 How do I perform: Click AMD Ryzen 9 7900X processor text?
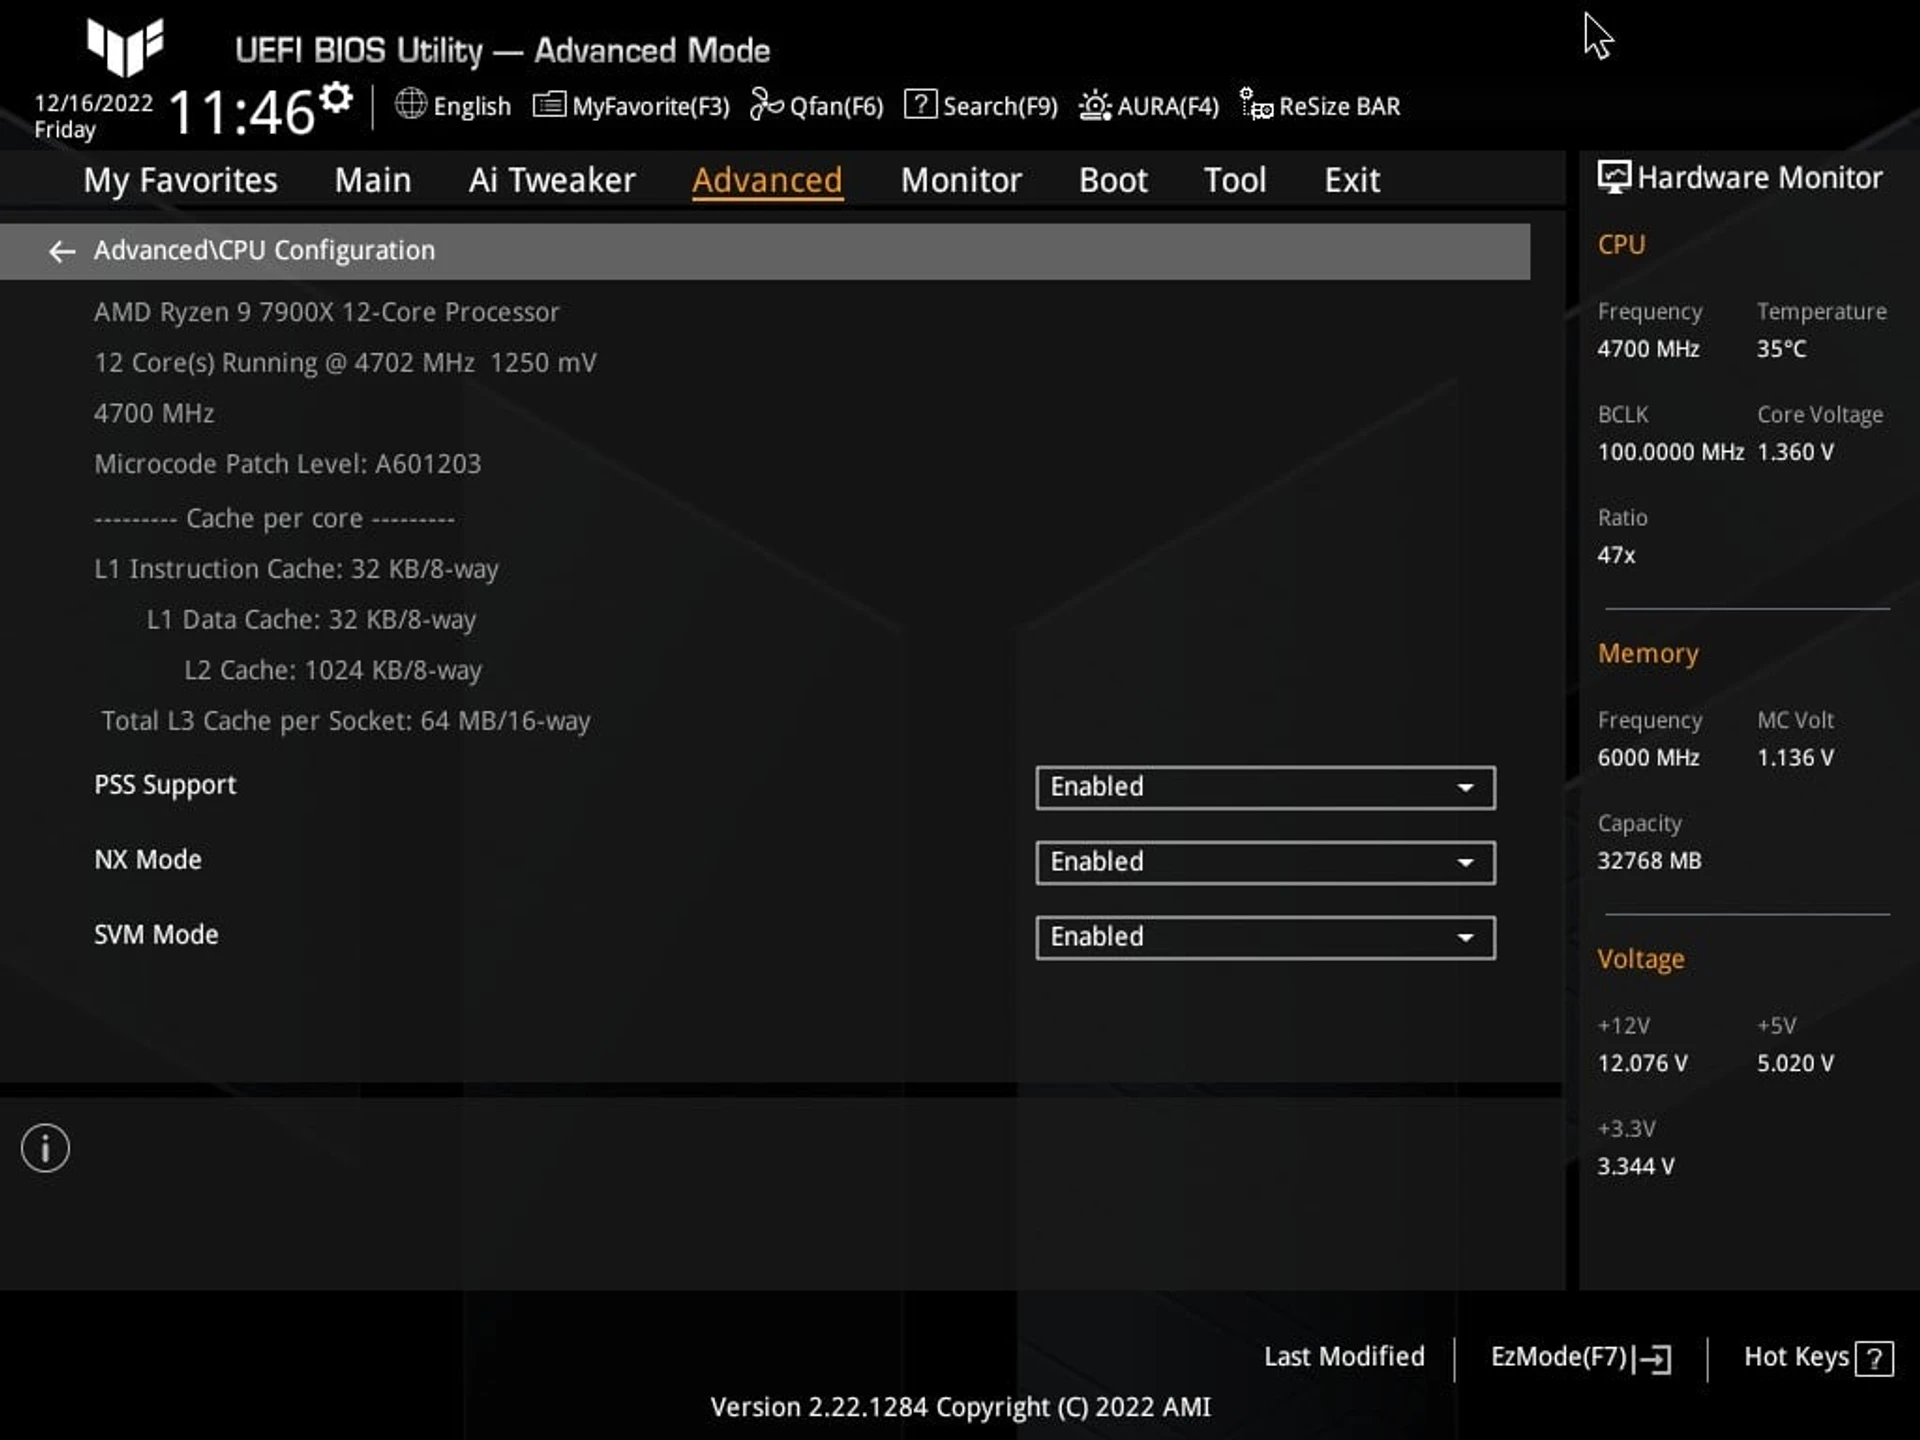coord(327,312)
